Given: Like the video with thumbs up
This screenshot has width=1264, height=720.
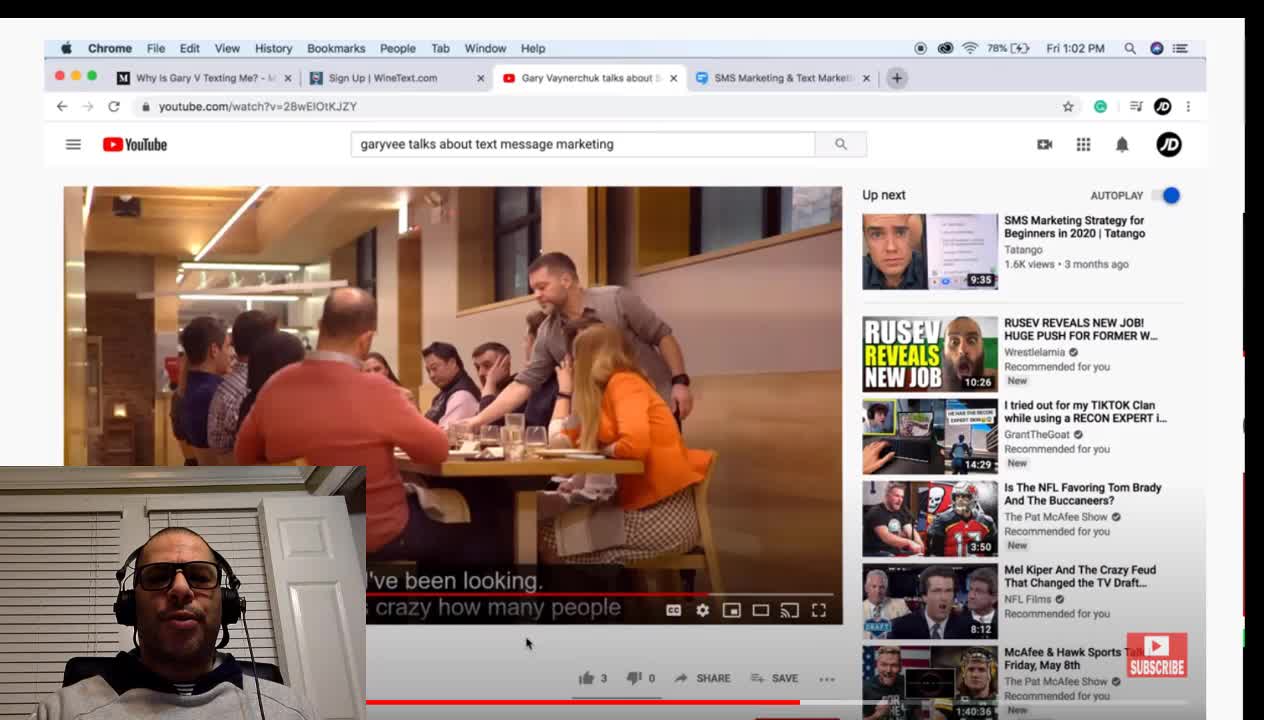Looking at the screenshot, I should point(592,678).
